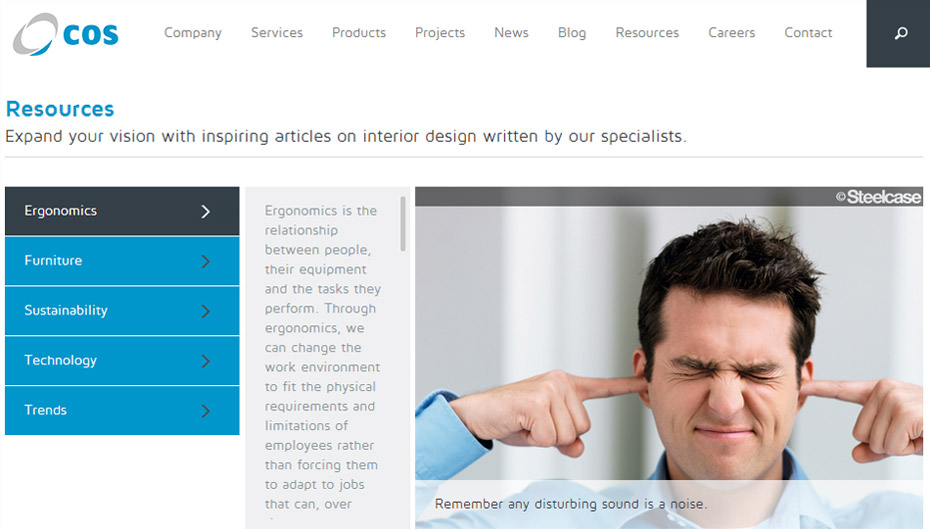Click the man covering ears image

click(668, 358)
